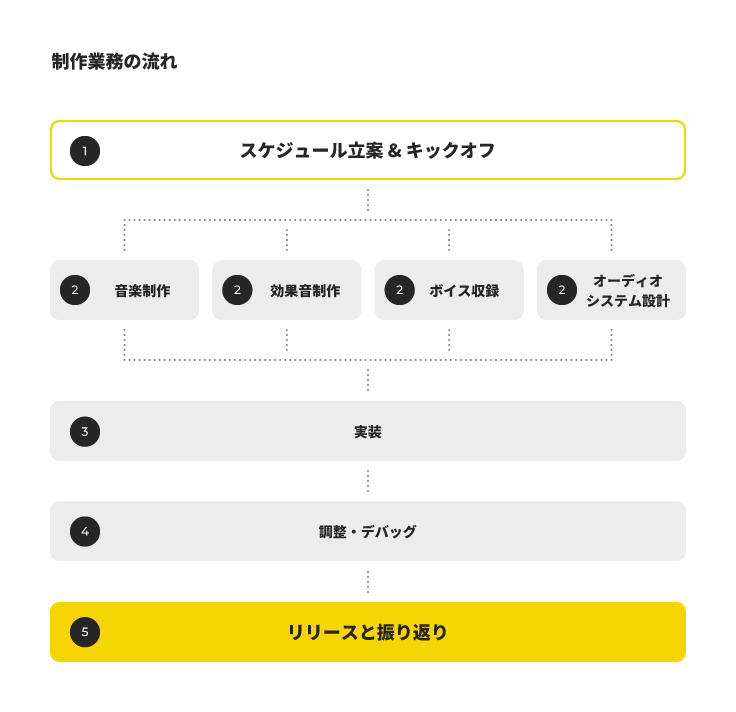The width and height of the screenshot is (736, 712).
Task: Click the リリースと振り返り text
Action: click(368, 632)
